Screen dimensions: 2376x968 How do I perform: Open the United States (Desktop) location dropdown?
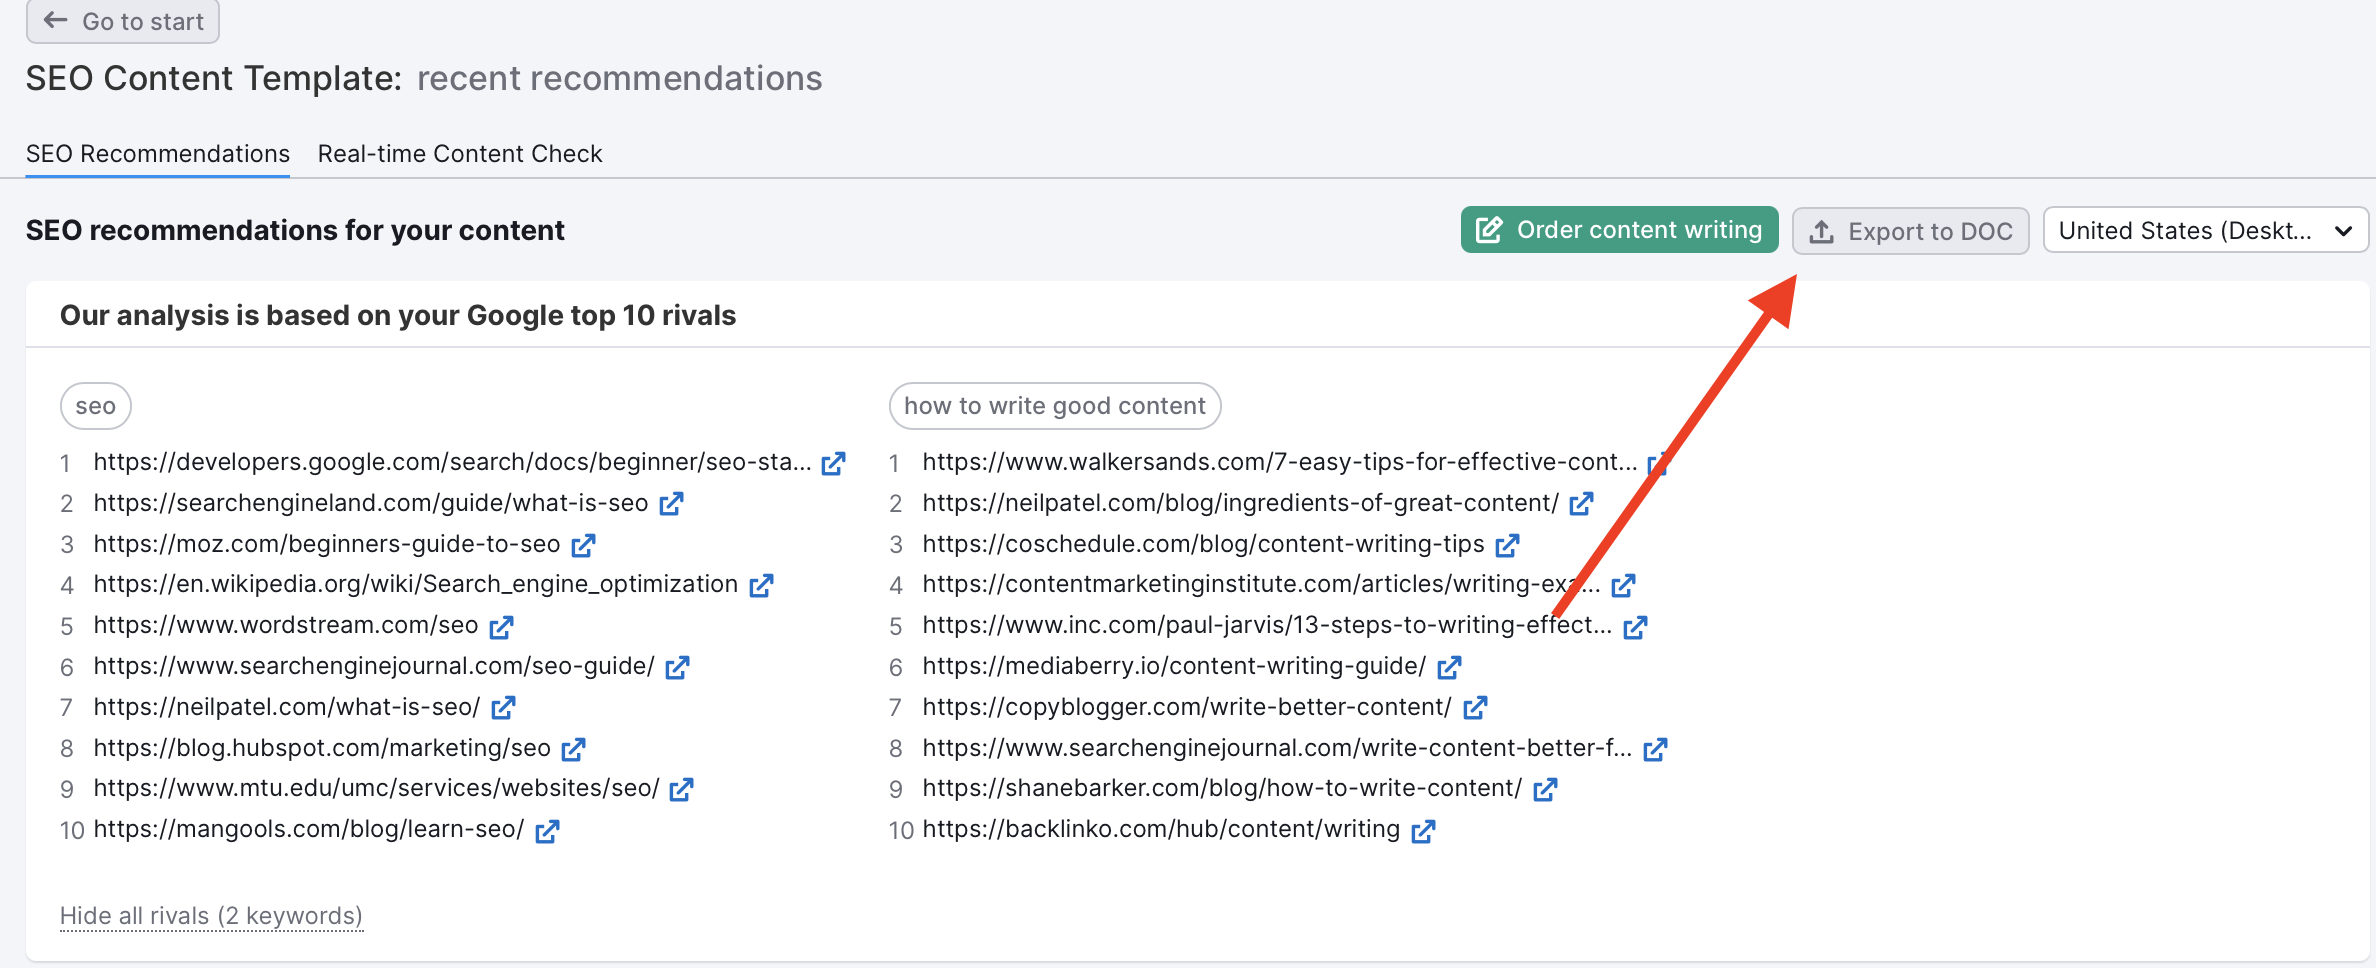(2205, 231)
